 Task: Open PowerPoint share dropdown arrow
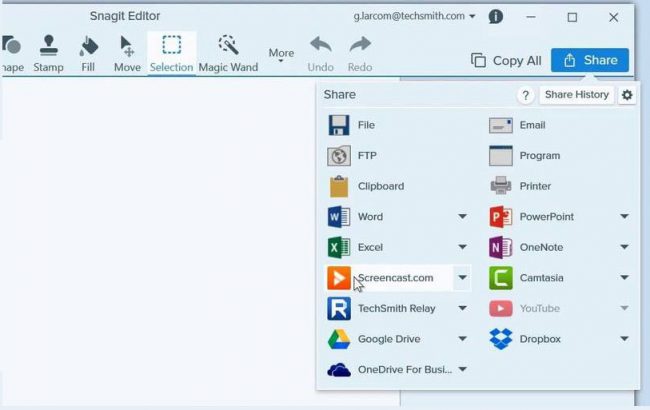tap(624, 217)
